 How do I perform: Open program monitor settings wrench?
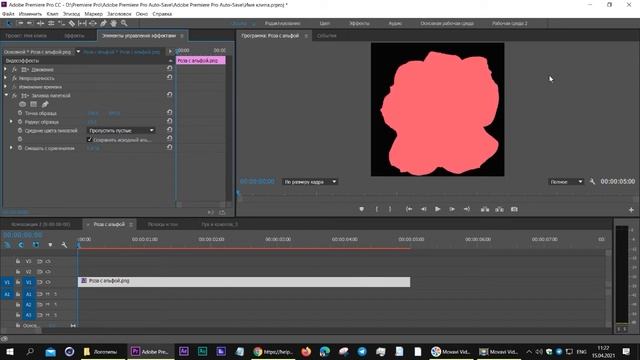pyautogui.click(x=592, y=181)
